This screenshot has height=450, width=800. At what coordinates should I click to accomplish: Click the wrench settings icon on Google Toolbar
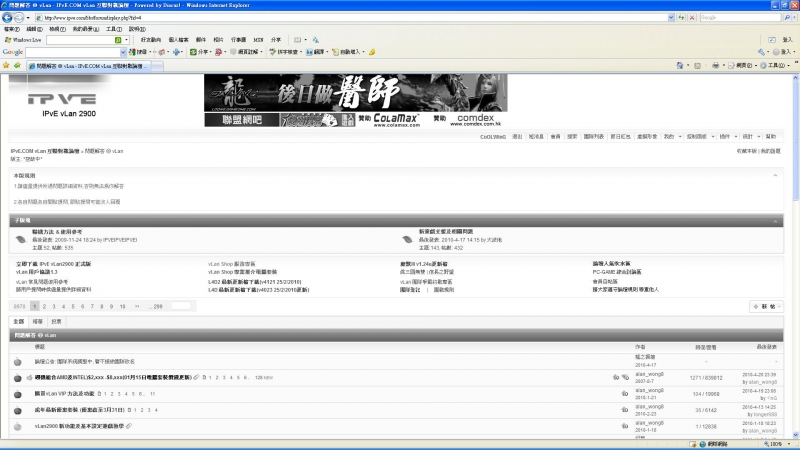point(761,52)
